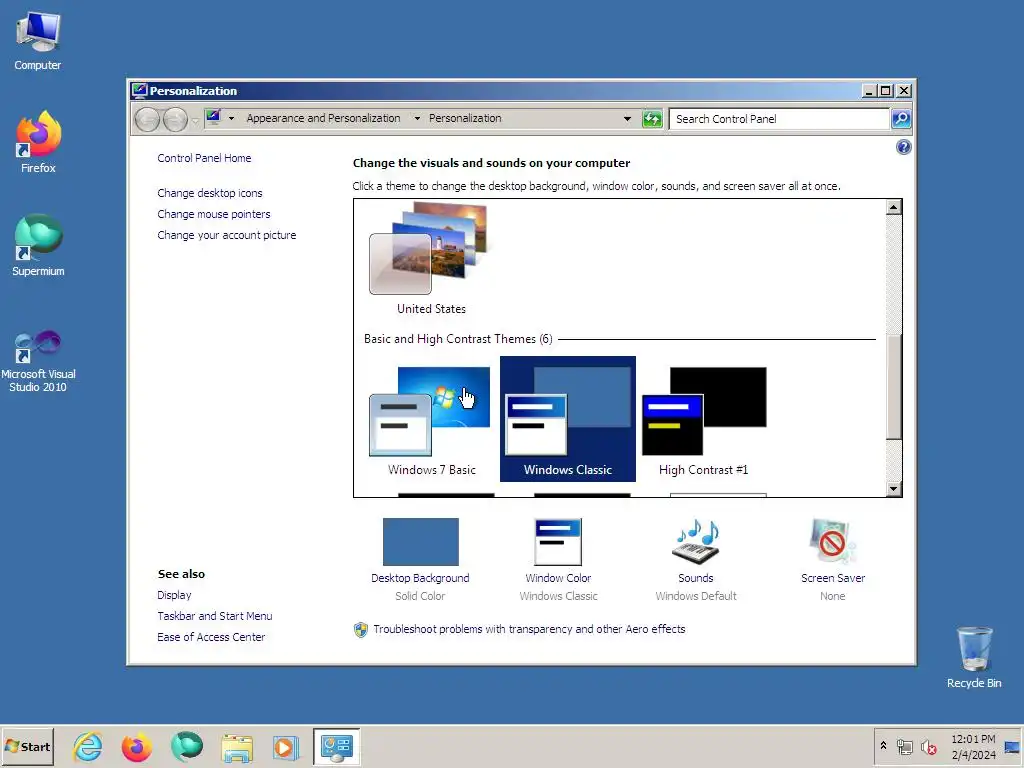Viewport: 1024px width, 768px height.
Task: Click Appearance and Personalization breadcrumb
Action: point(323,118)
